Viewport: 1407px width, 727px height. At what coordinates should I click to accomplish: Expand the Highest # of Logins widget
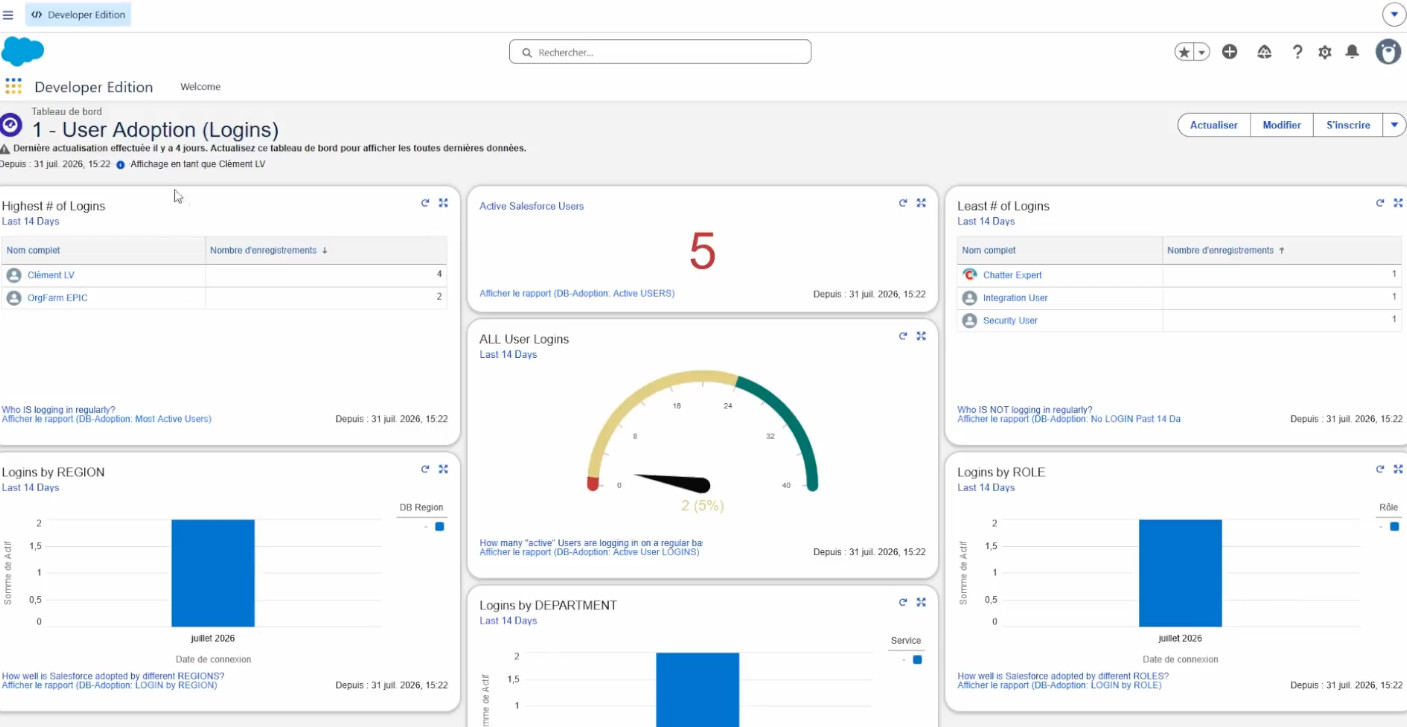click(443, 203)
